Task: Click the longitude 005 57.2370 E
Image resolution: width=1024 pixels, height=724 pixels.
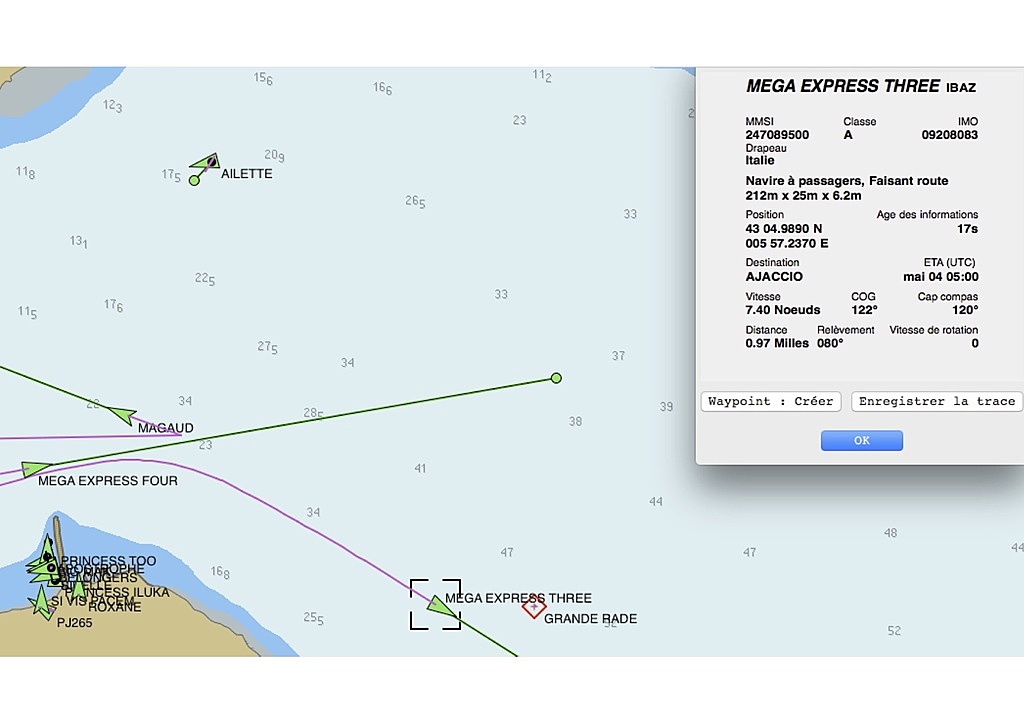Action: [787, 244]
